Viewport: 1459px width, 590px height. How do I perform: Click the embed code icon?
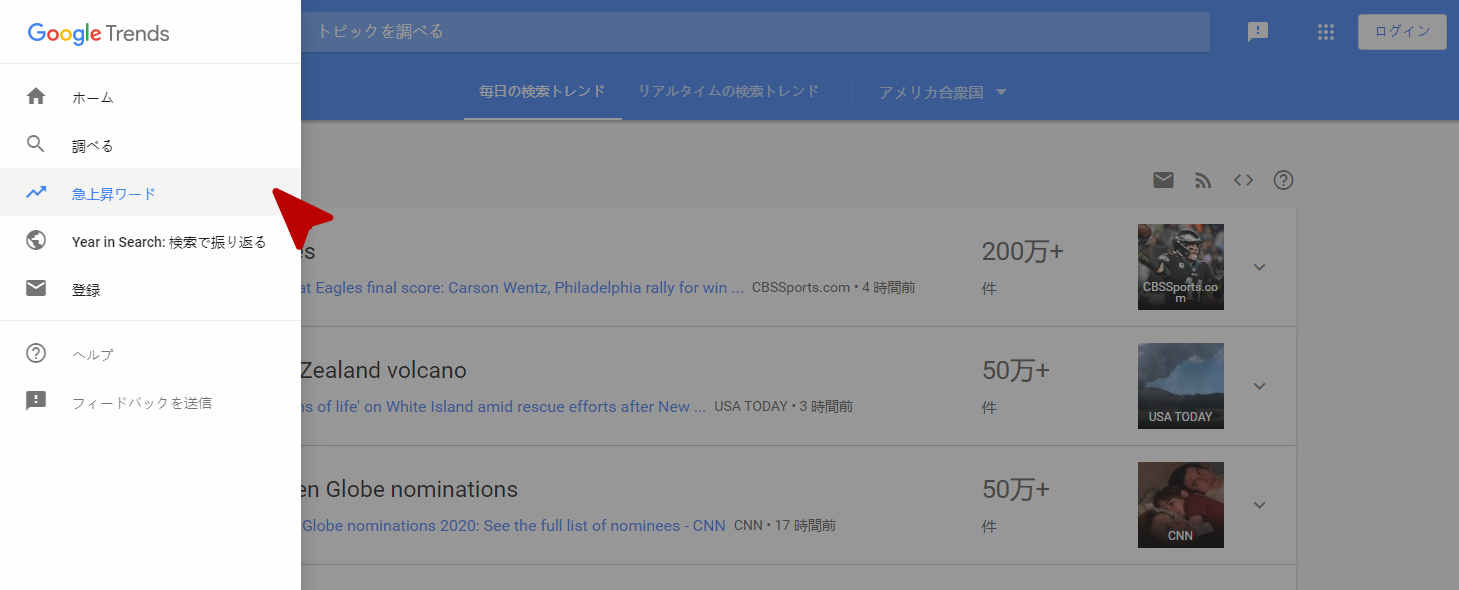click(1243, 181)
